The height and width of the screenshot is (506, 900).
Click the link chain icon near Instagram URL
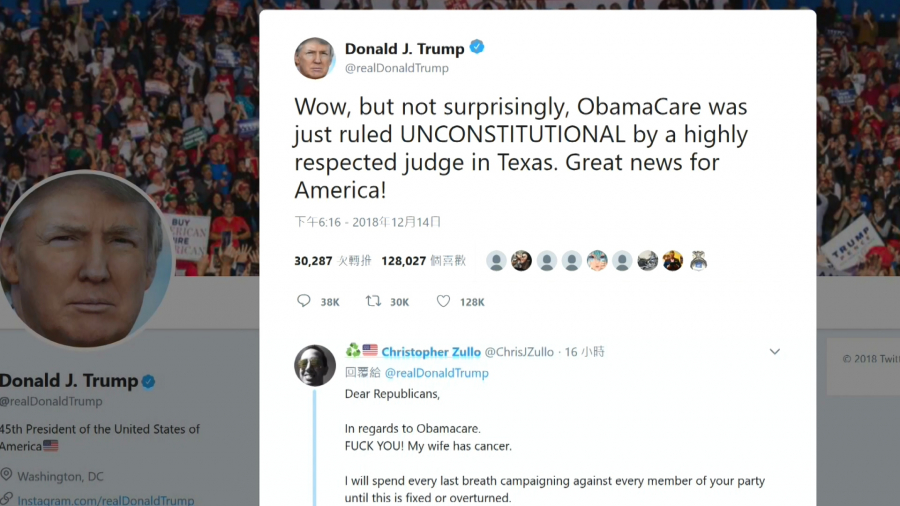[6, 499]
